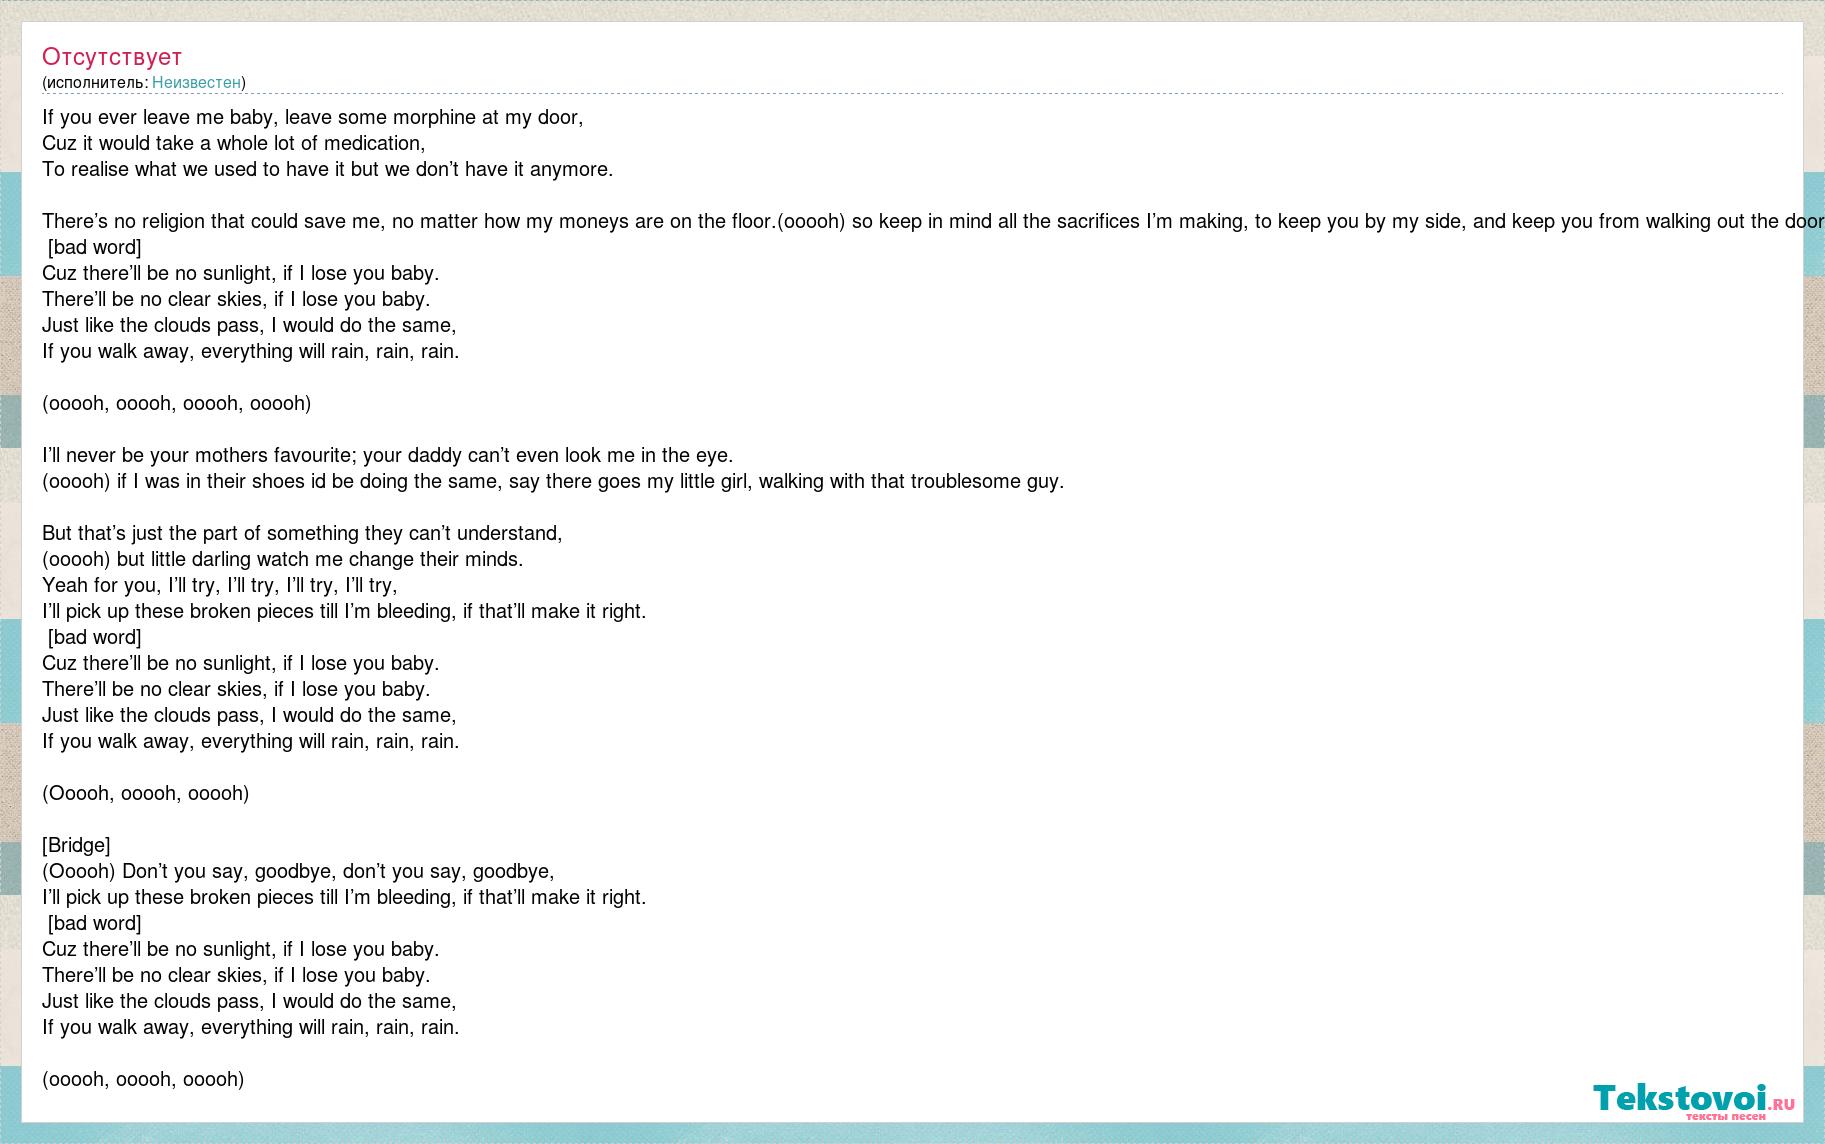Click the Tekstovoi.ru logo

[x=1694, y=1099]
